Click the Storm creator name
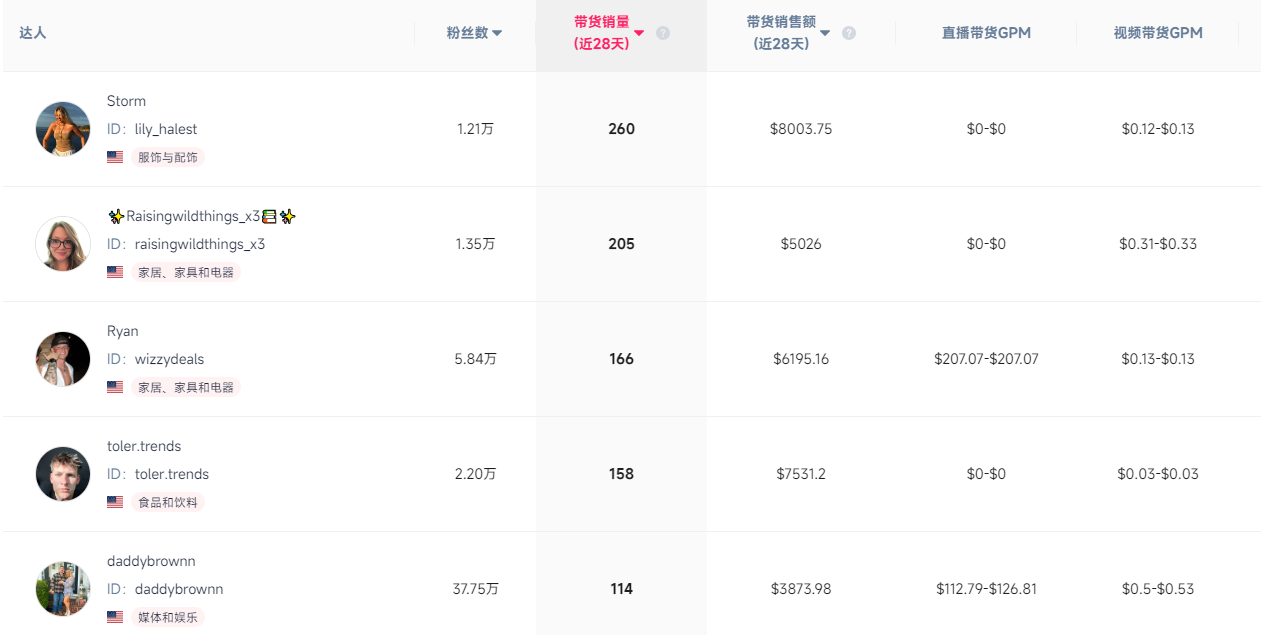This screenshot has width=1261, height=635. click(126, 101)
